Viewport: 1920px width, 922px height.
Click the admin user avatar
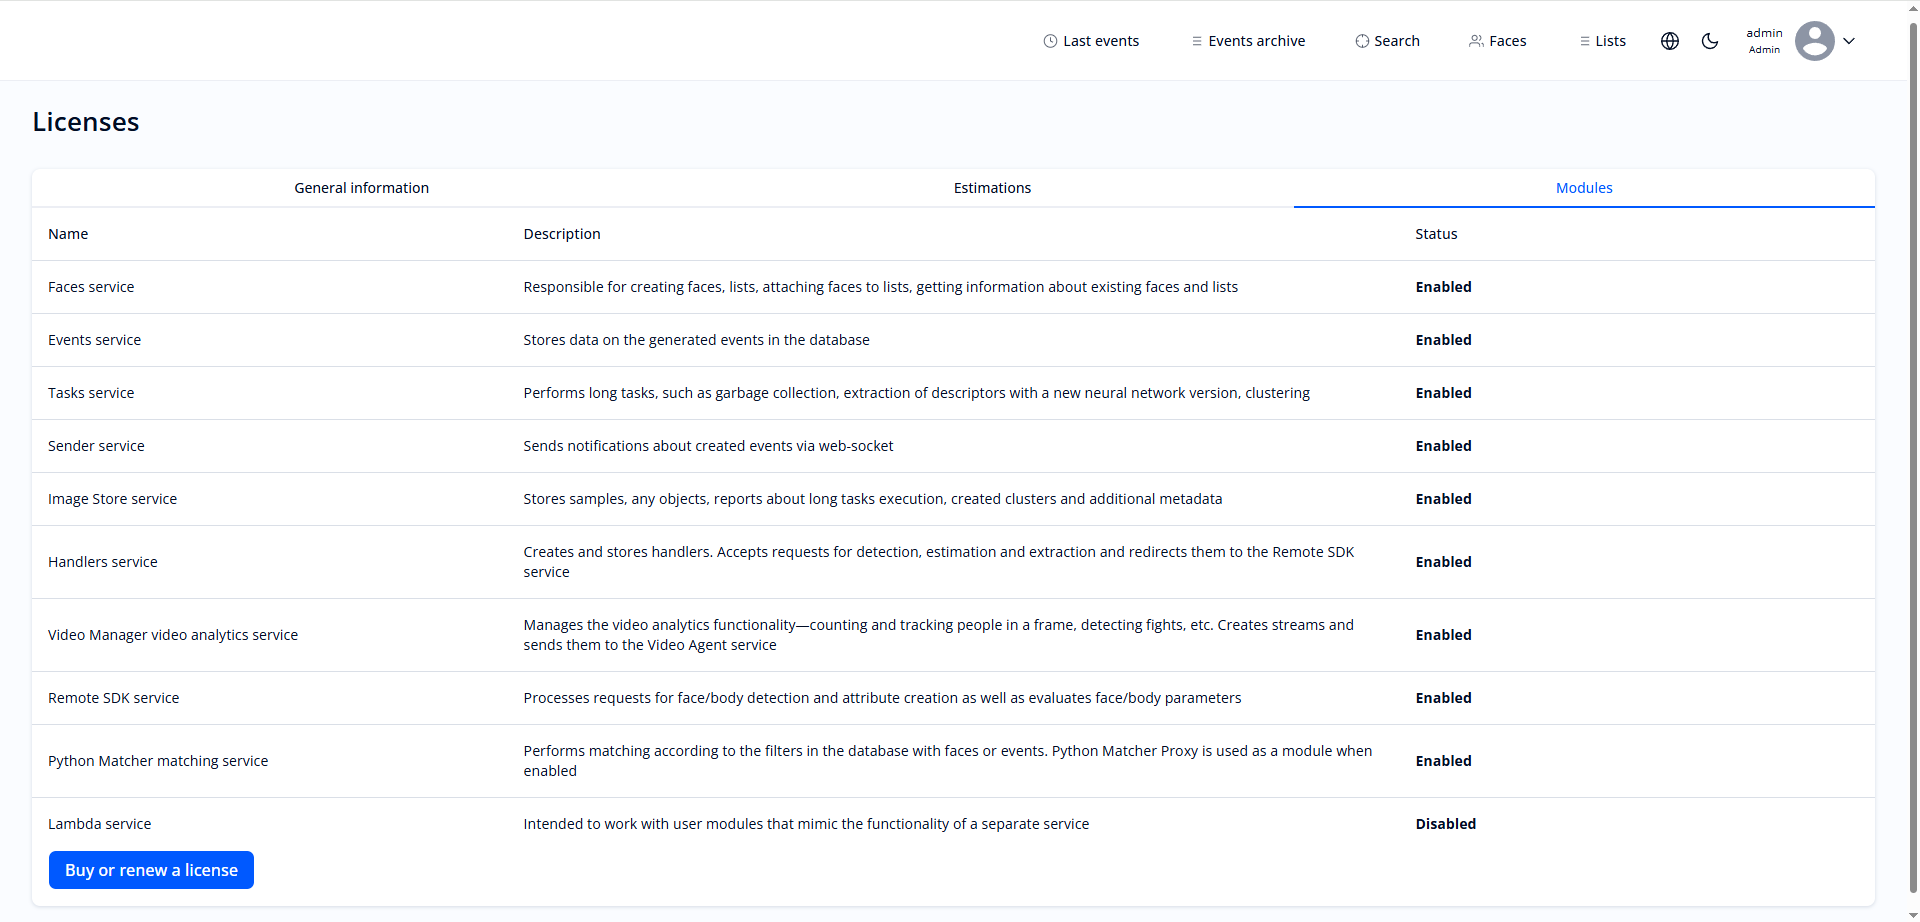point(1814,41)
